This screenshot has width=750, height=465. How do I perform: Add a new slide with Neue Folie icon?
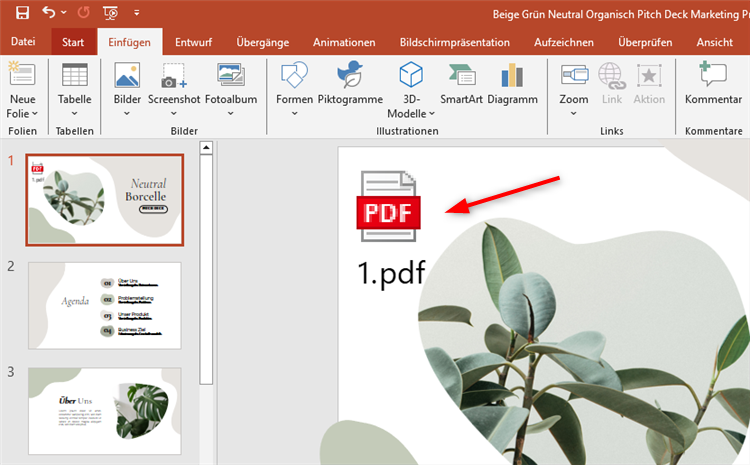pyautogui.click(x=22, y=75)
